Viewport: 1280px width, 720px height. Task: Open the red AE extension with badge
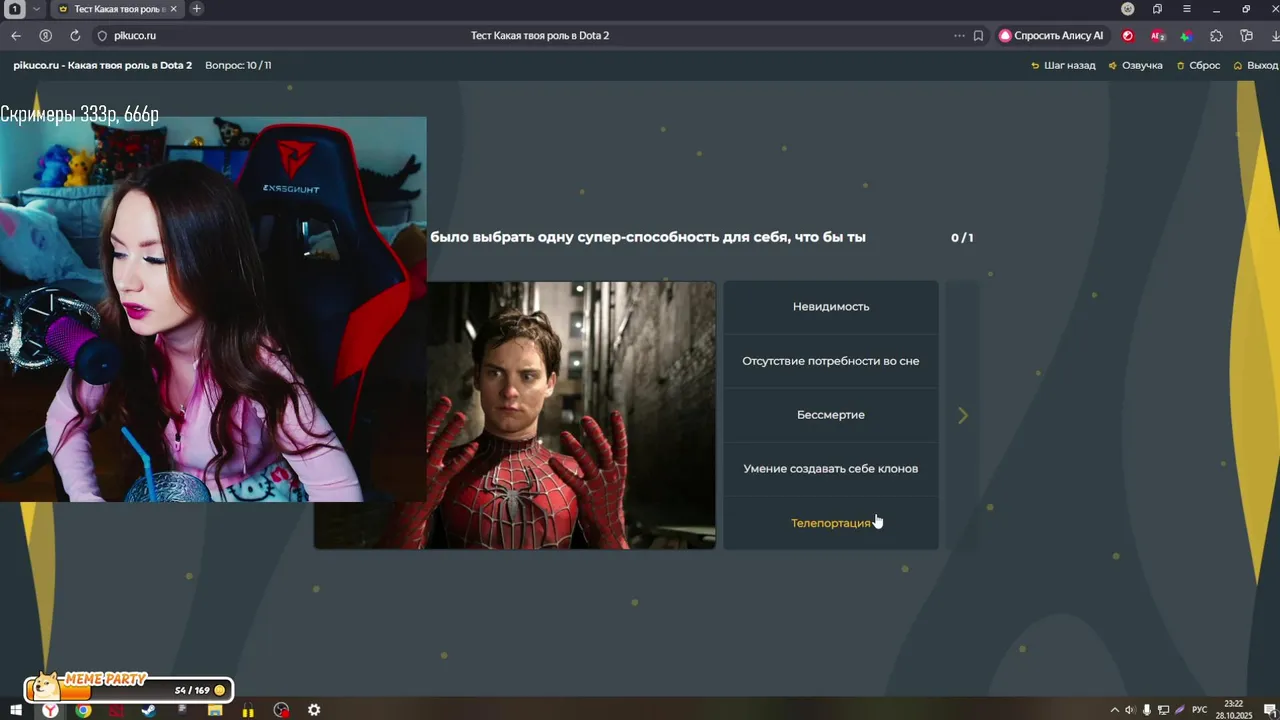1157,35
